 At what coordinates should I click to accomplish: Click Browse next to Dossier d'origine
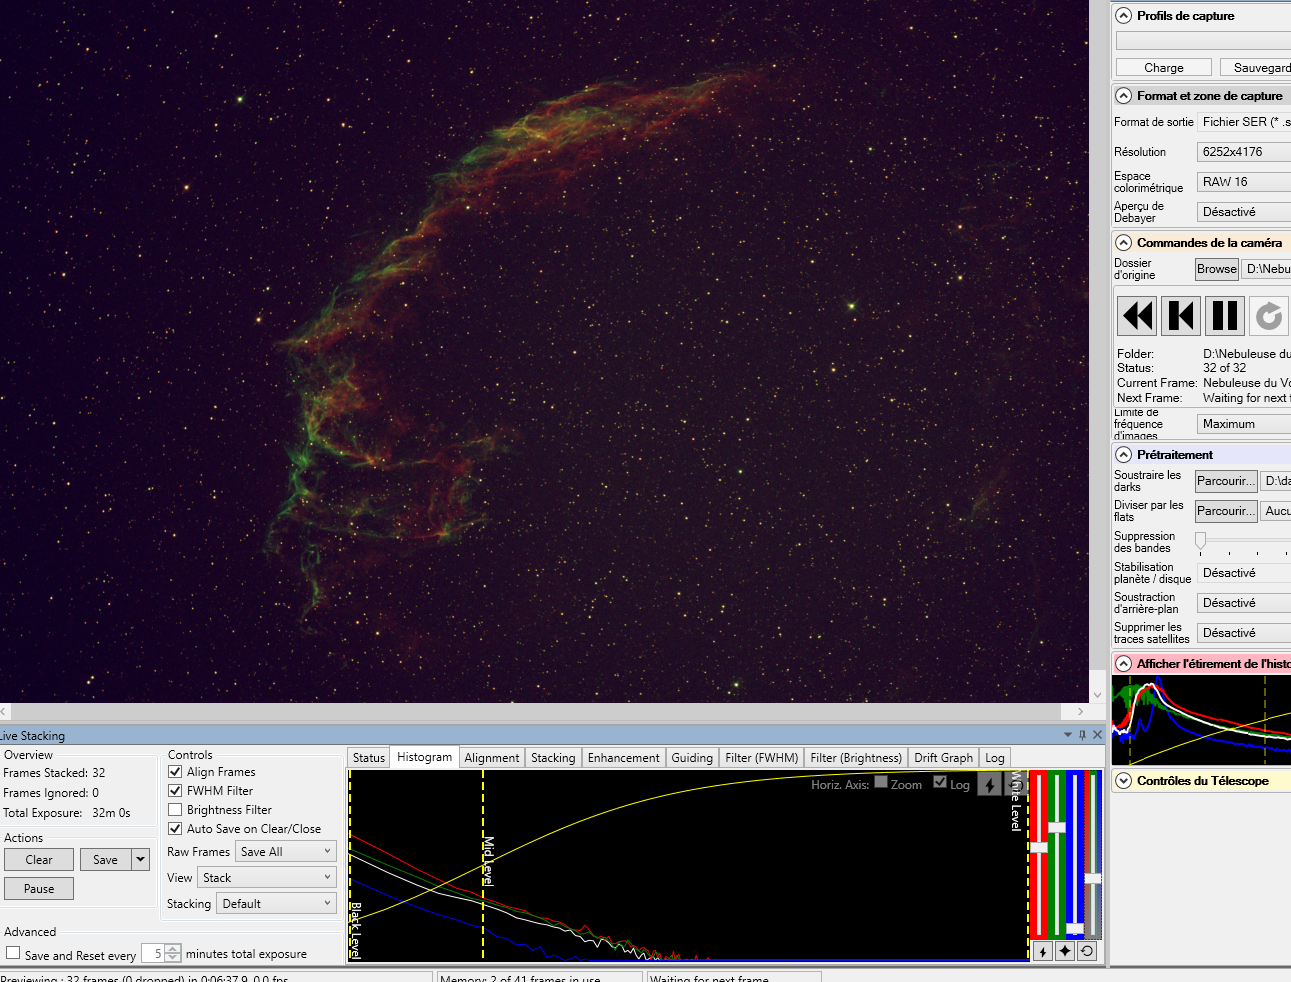click(1216, 269)
